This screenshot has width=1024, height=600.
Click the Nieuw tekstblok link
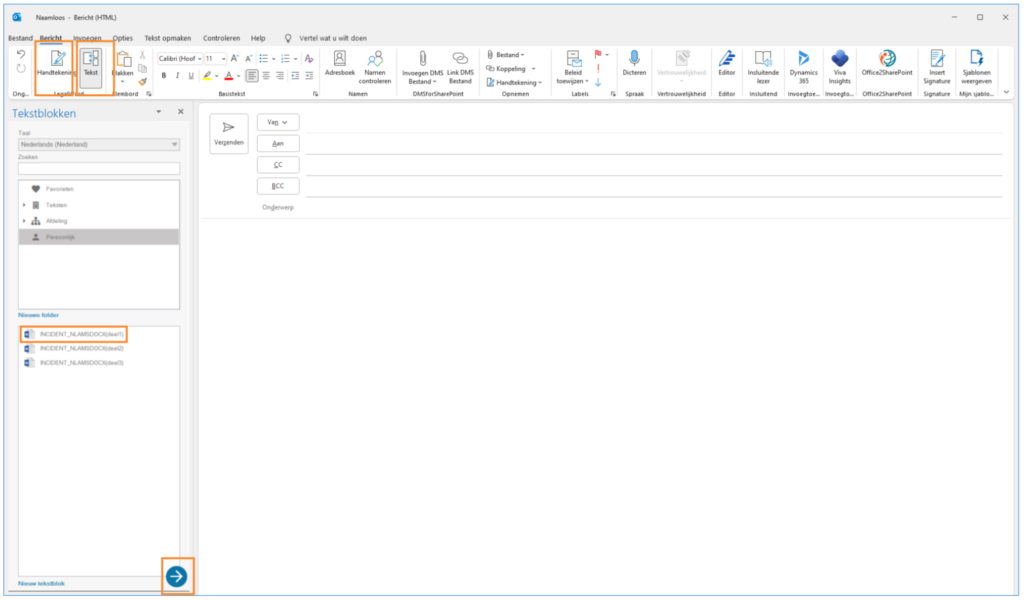pyautogui.click(x=41, y=583)
